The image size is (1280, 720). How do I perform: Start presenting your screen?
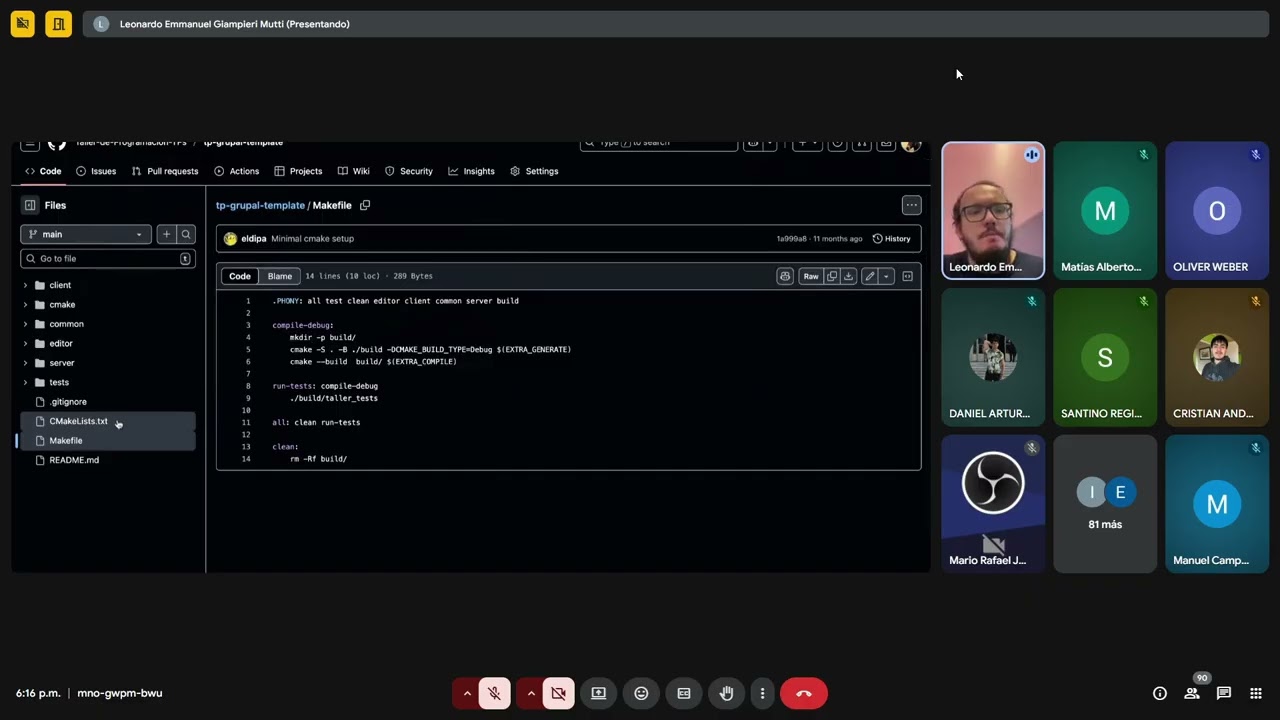point(599,693)
